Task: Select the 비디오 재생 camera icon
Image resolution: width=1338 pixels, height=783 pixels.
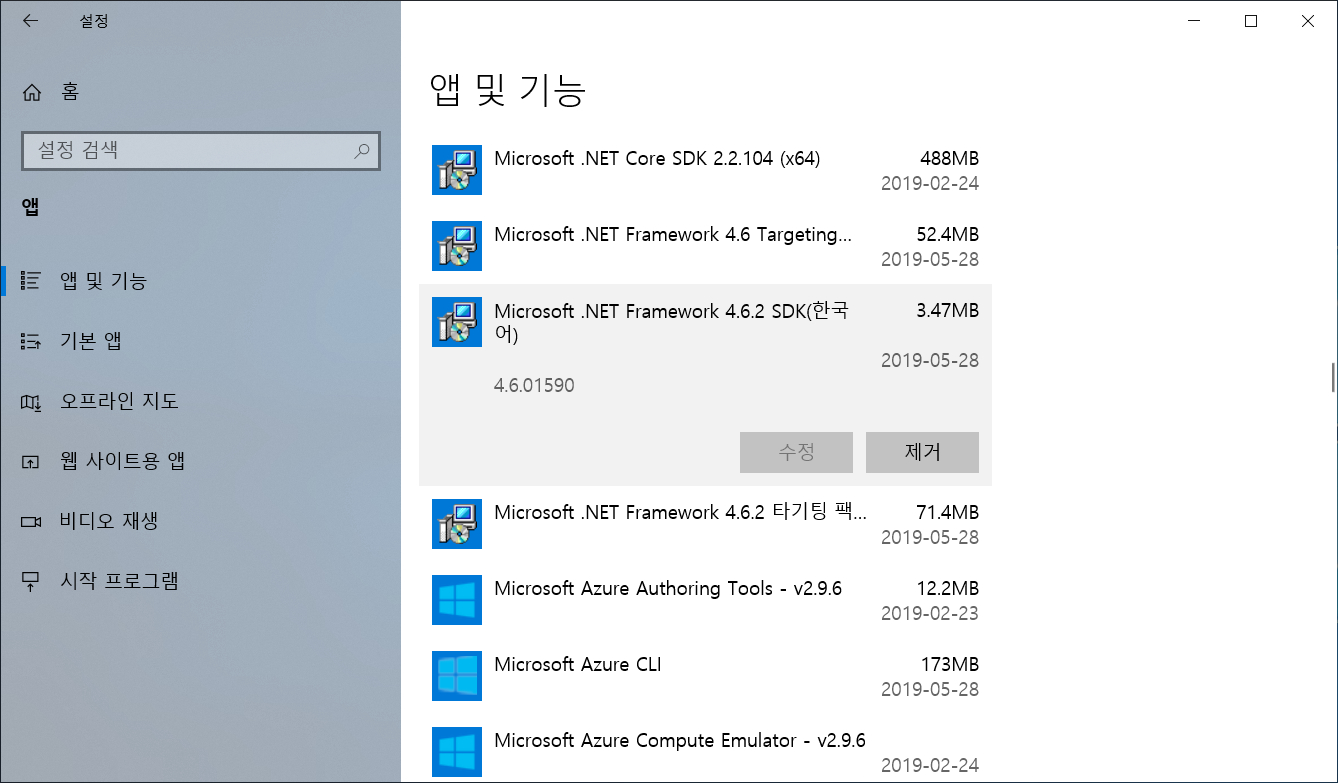Action: (x=31, y=521)
